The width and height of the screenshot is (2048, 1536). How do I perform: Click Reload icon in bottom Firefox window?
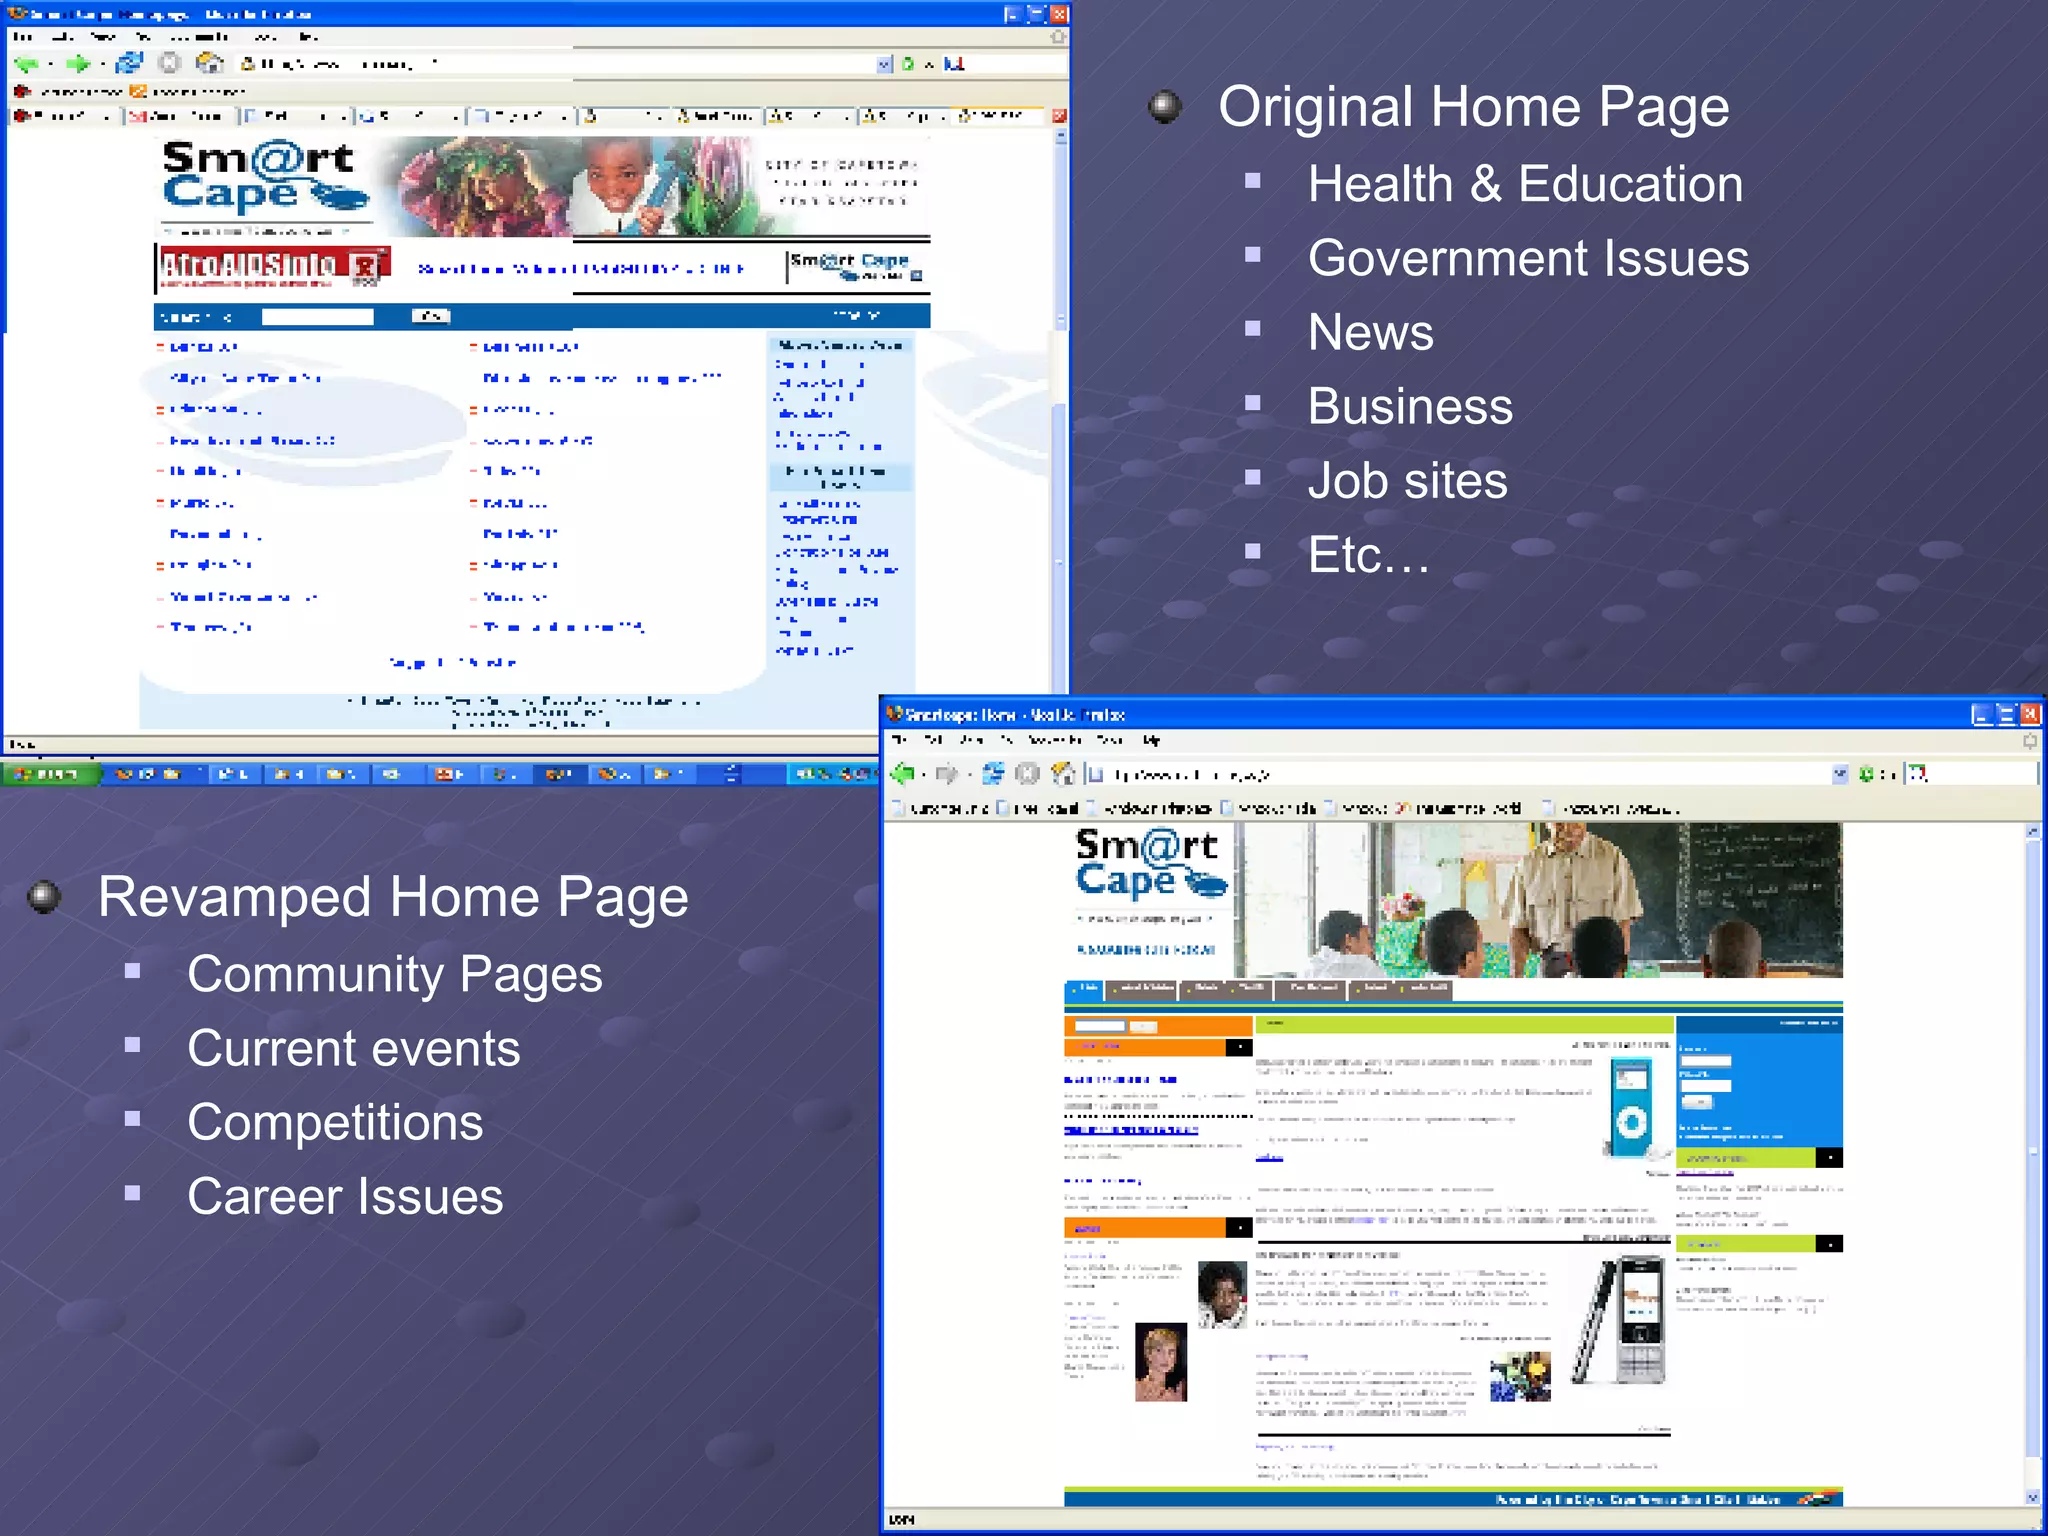[994, 773]
